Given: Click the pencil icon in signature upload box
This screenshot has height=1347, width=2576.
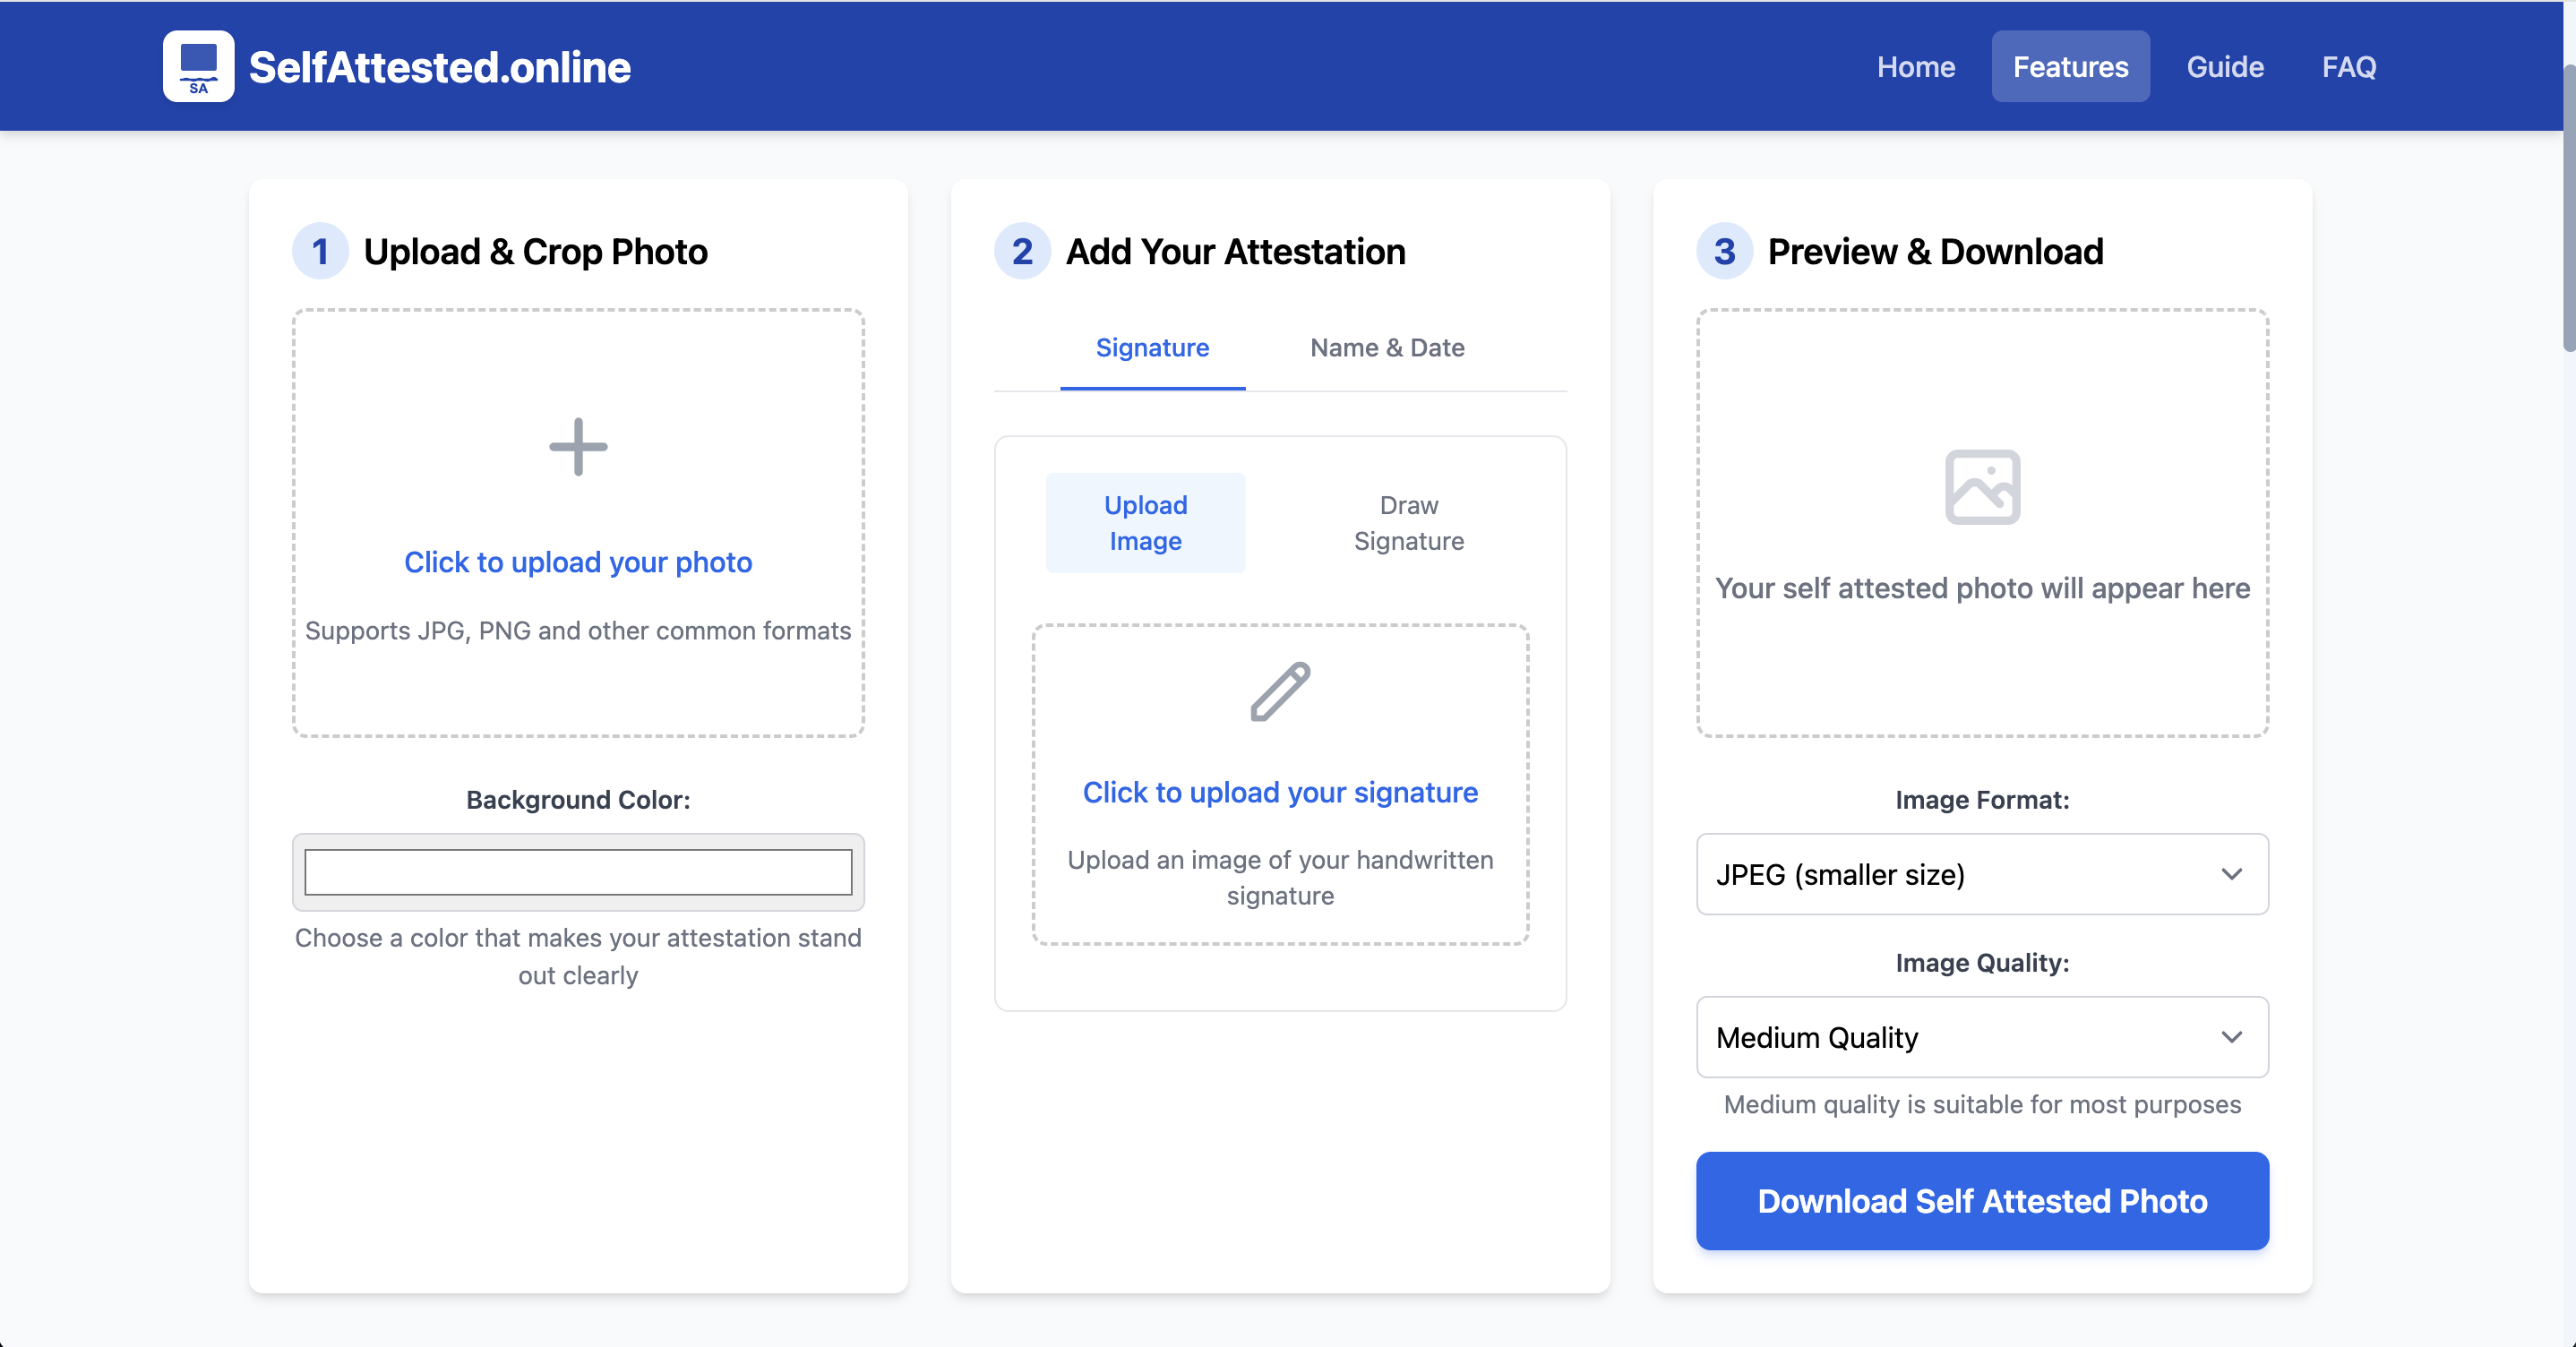Looking at the screenshot, I should (x=1280, y=691).
